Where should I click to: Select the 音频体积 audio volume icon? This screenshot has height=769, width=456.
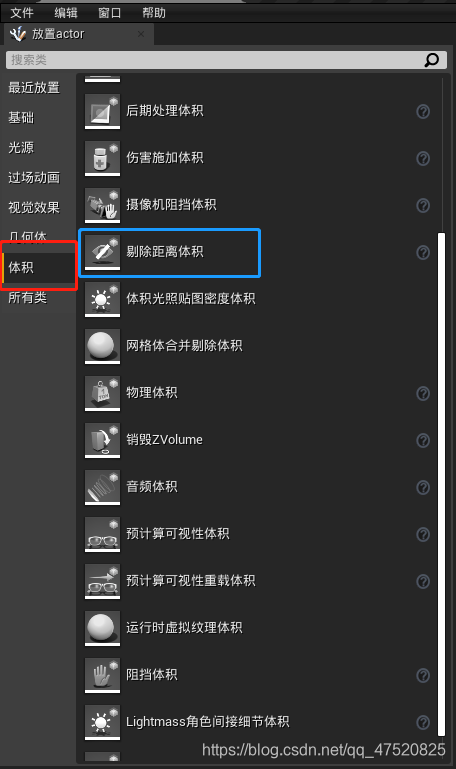[x=102, y=487]
